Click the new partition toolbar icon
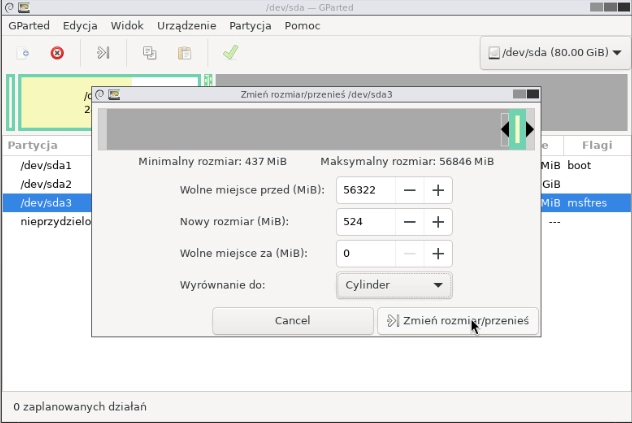632x423 pixels. coord(22,53)
